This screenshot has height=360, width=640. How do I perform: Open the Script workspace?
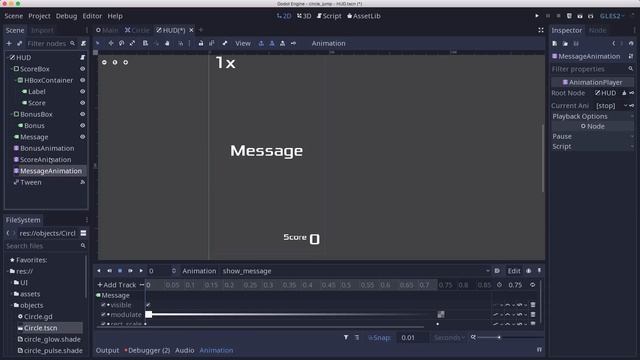click(329, 16)
